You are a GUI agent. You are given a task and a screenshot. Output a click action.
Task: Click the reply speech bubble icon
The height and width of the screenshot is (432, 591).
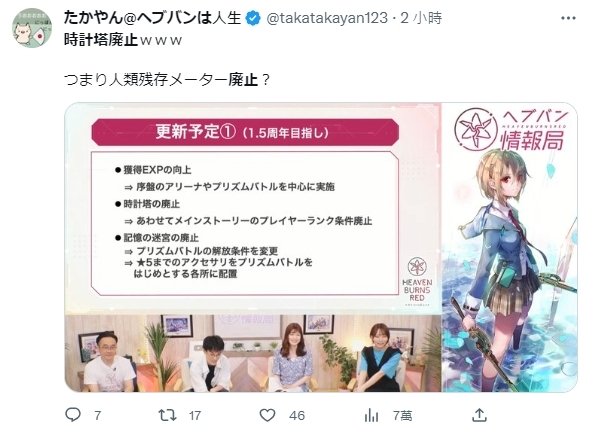pyautogui.click(x=73, y=415)
